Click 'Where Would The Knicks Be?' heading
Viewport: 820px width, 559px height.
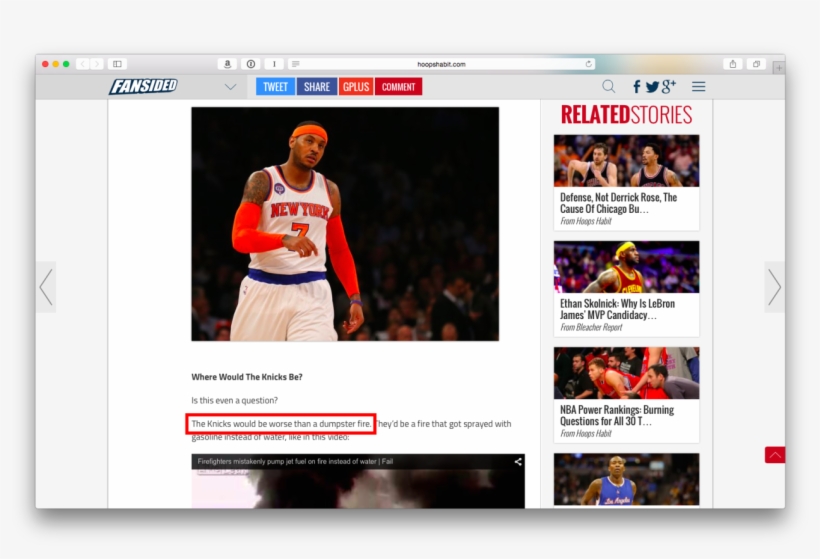247,377
